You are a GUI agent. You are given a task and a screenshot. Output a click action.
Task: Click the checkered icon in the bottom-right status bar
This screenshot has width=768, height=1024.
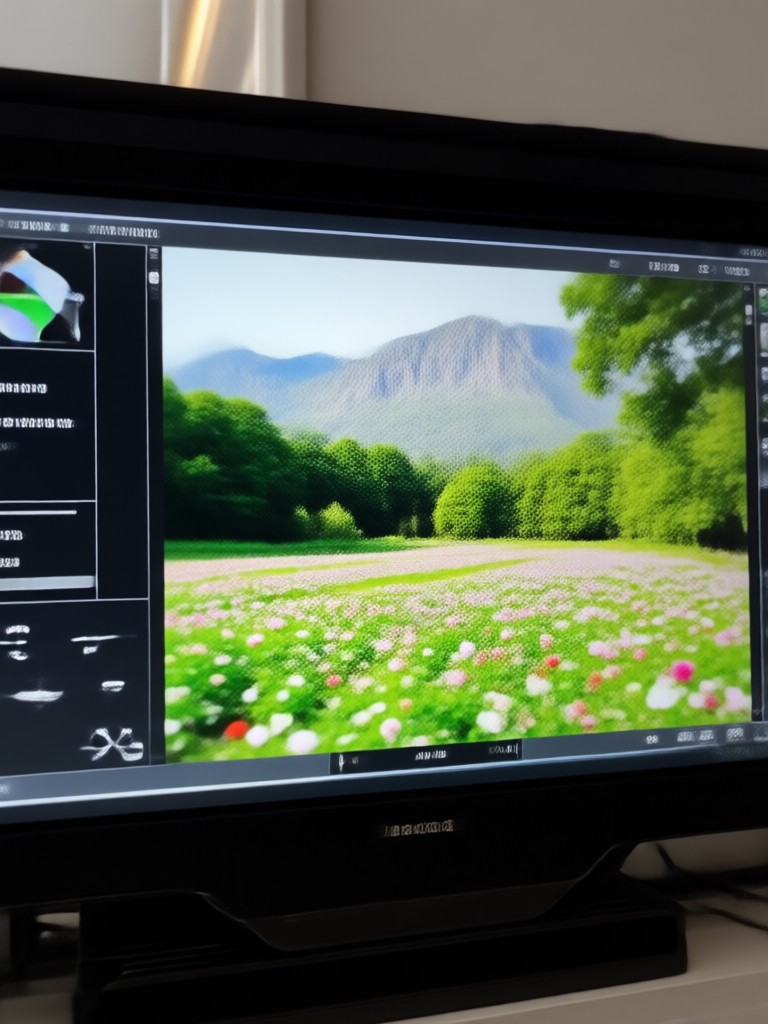click(x=735, y=733)
